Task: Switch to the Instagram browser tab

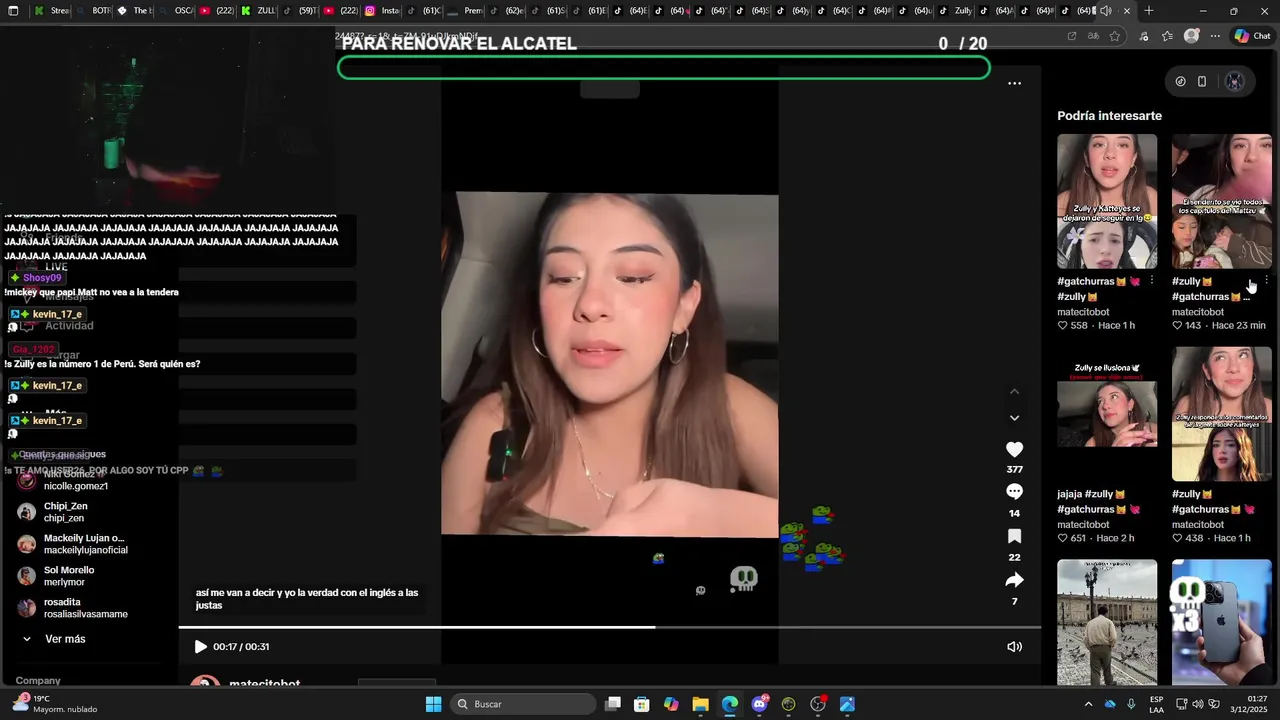Action: coord(382,11)
